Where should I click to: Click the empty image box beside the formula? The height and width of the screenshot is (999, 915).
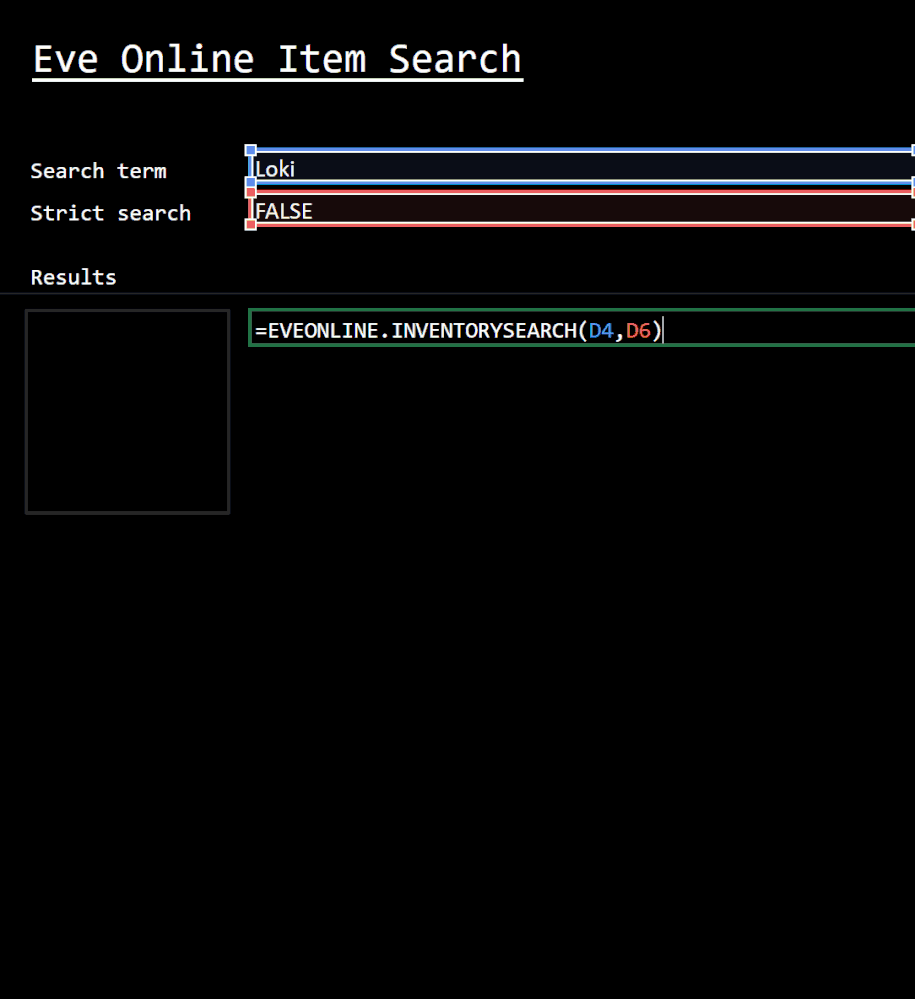tap(127, 412)
